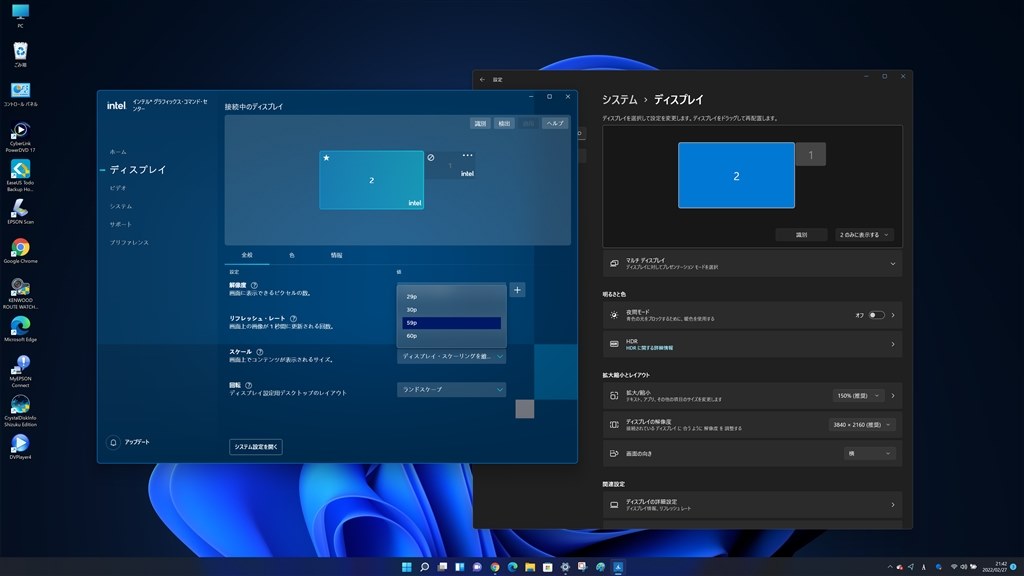Open MyEPSON Connect desktop icon
Viewport: 1024px width, 576px height.
pyautogui.click(x=20, y=372)
